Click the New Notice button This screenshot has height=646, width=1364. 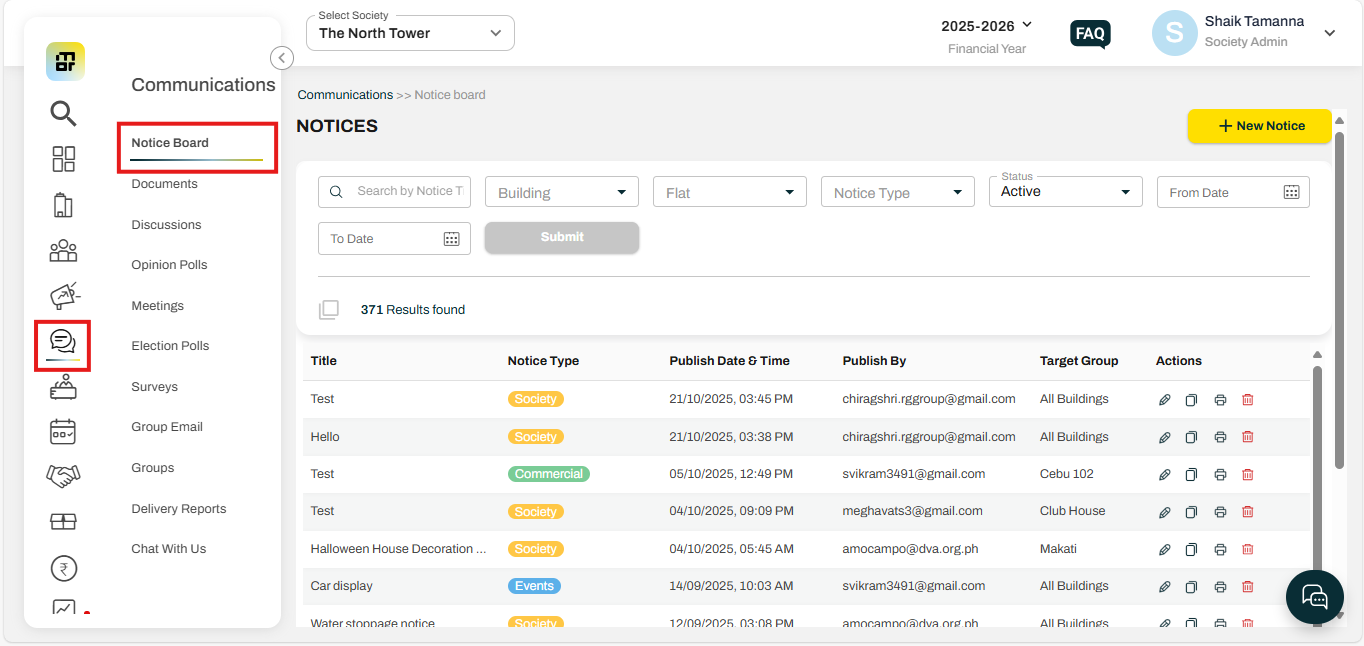click(1259, 126)
